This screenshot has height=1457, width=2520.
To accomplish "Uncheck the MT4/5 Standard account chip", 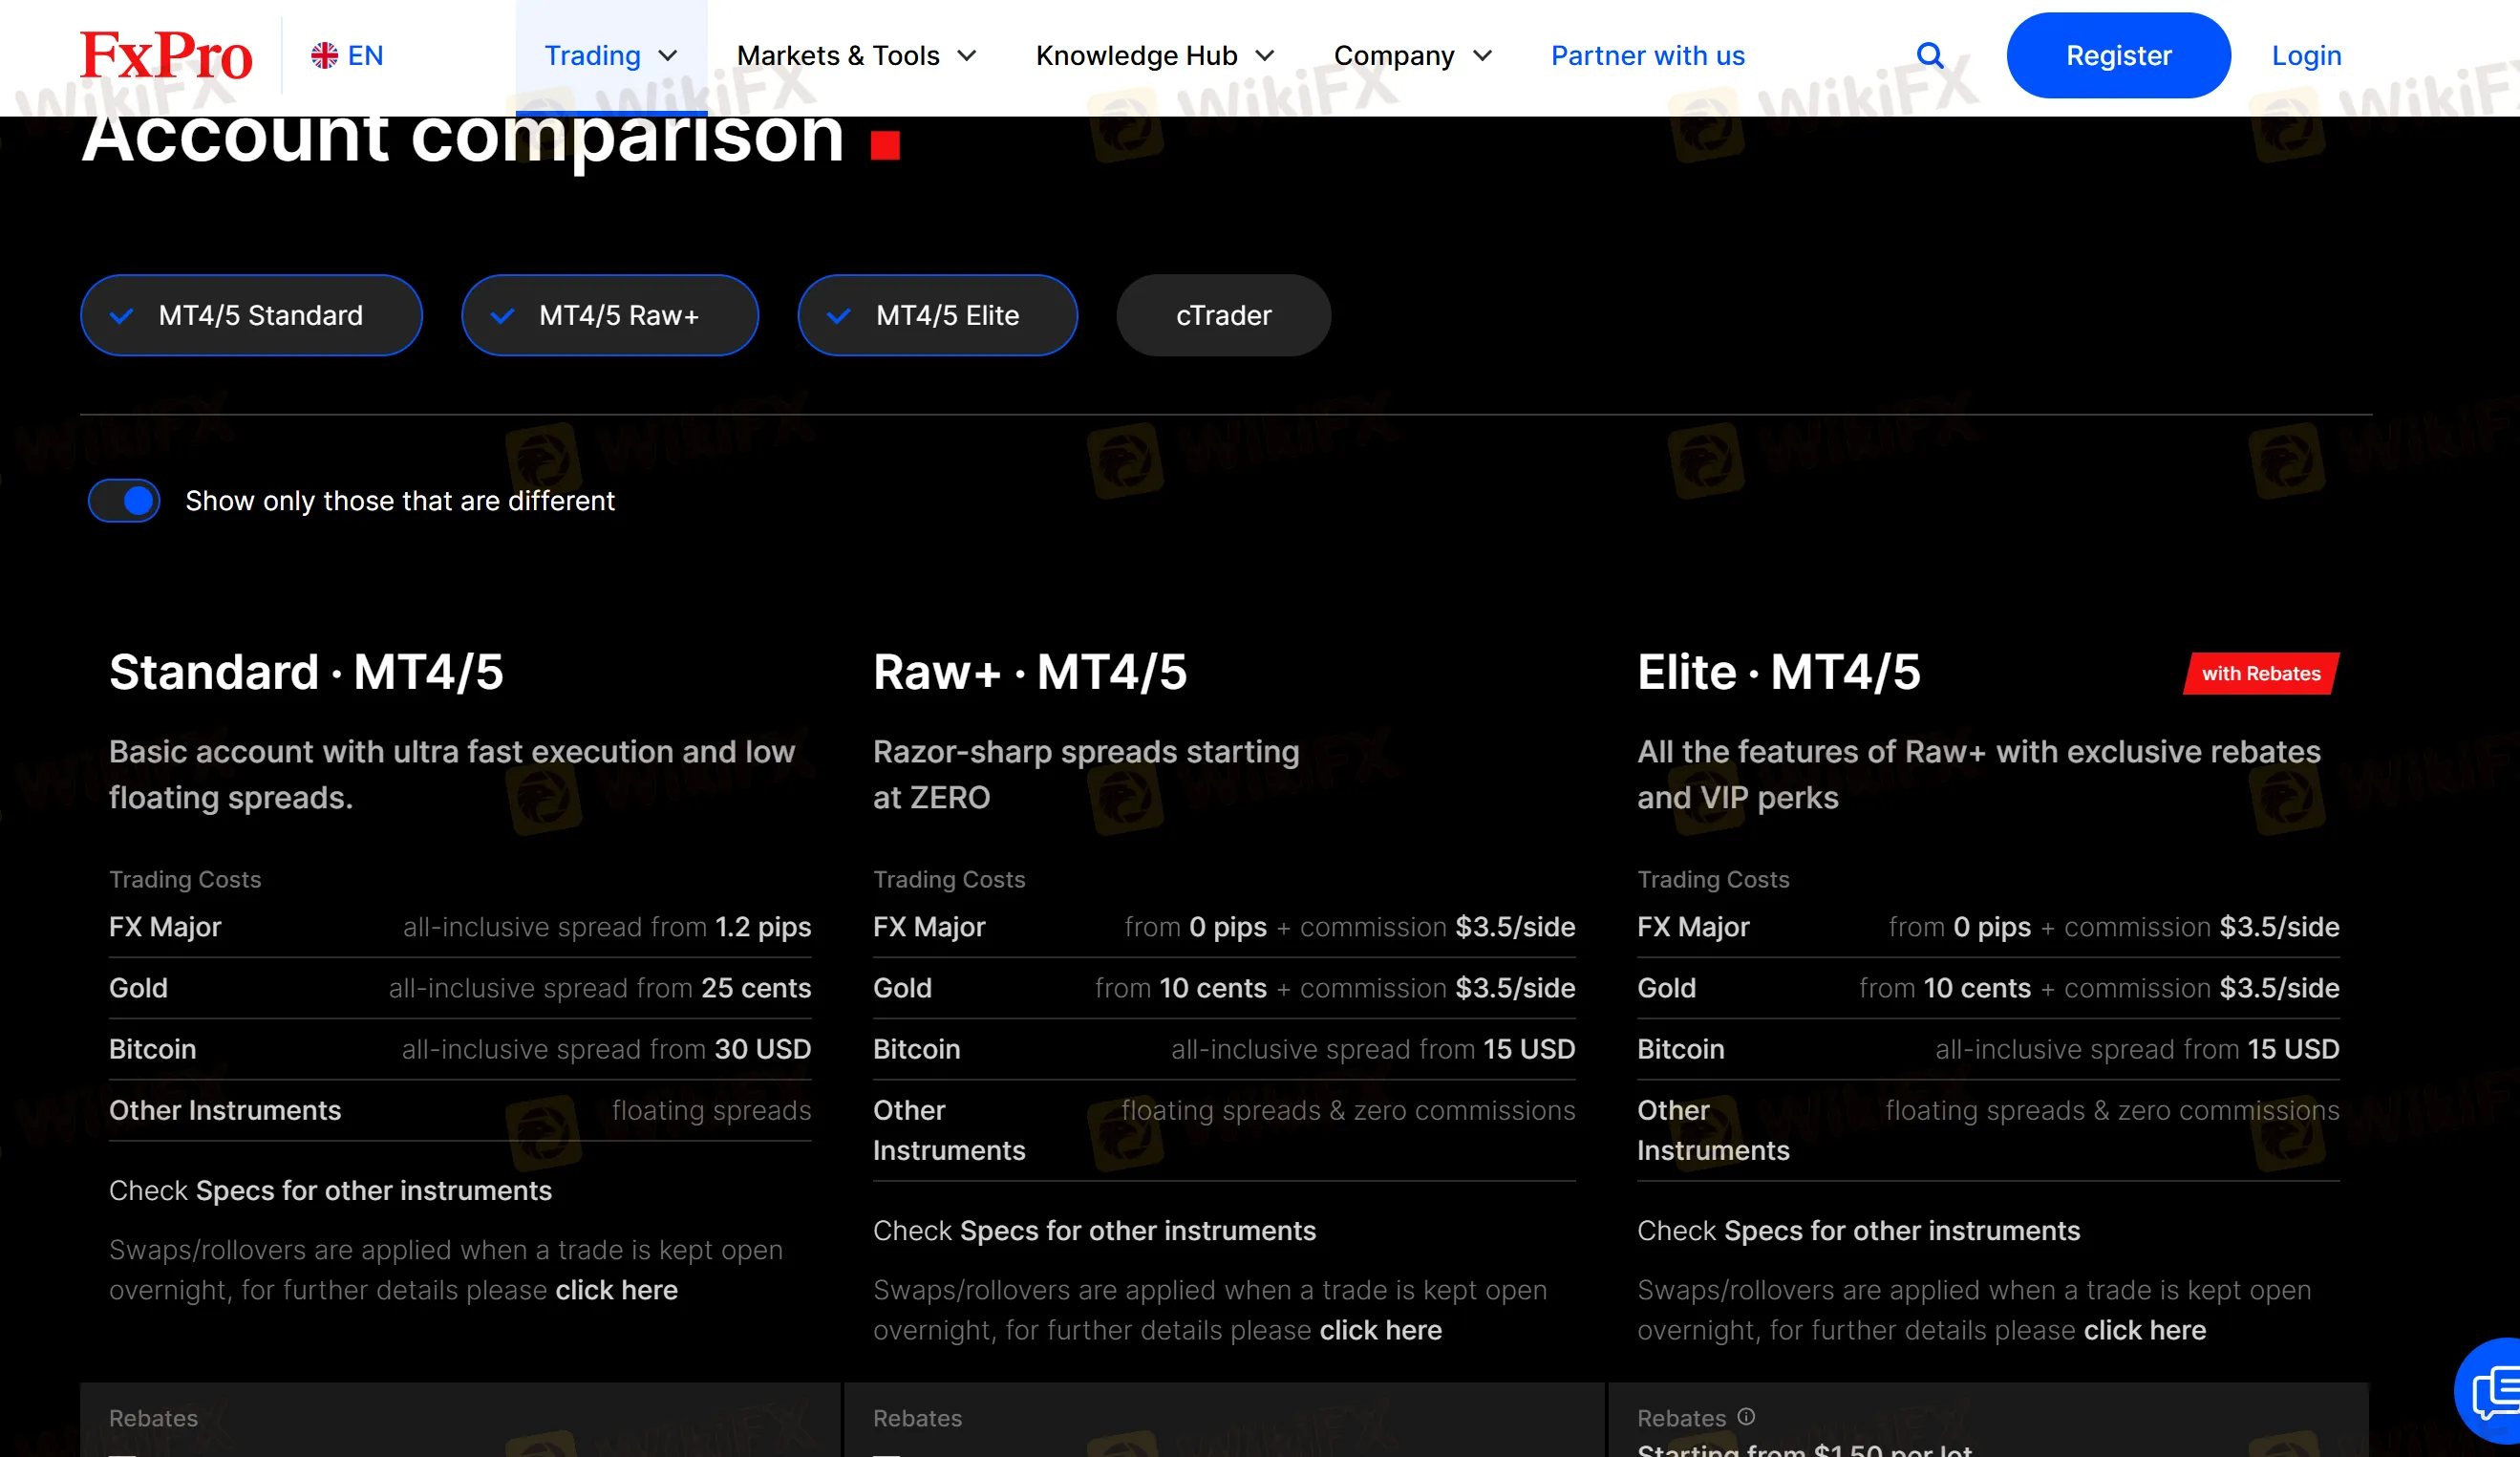I will coord(251,315).
